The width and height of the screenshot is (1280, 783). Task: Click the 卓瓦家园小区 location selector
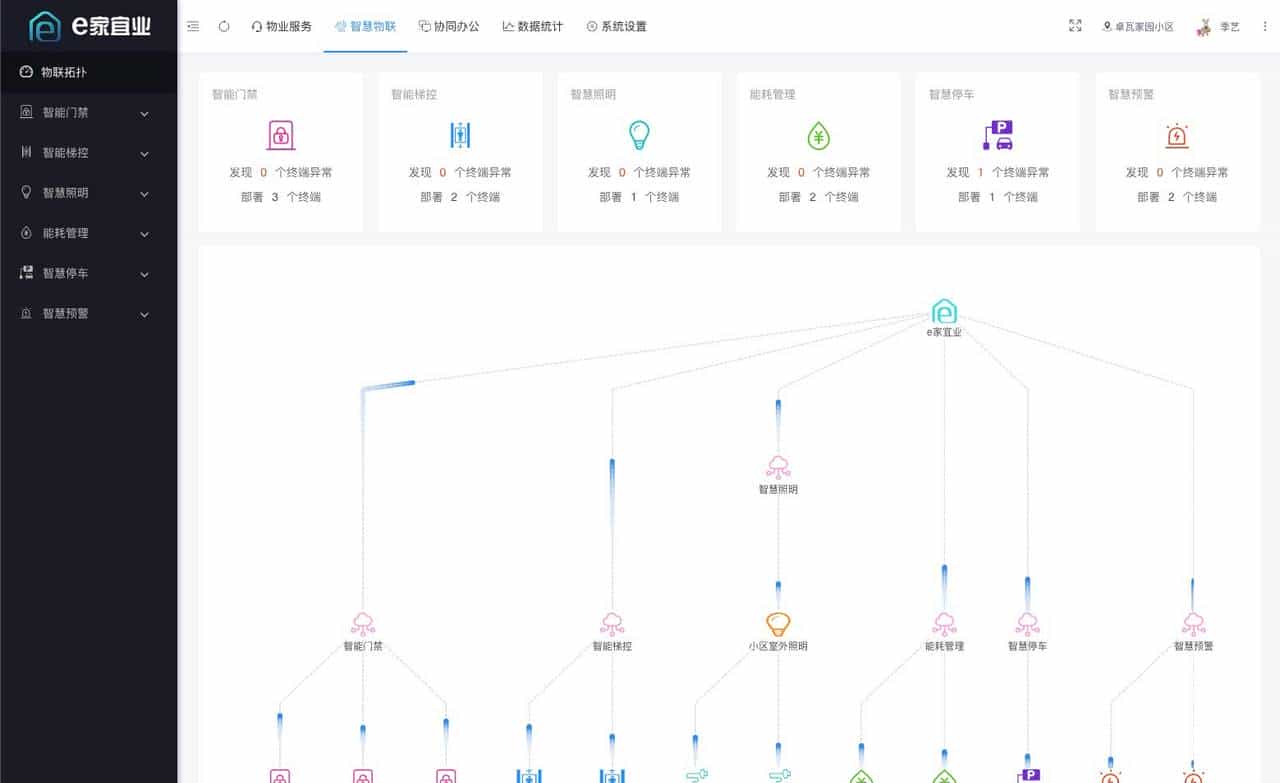click(x=1138, y=27)
